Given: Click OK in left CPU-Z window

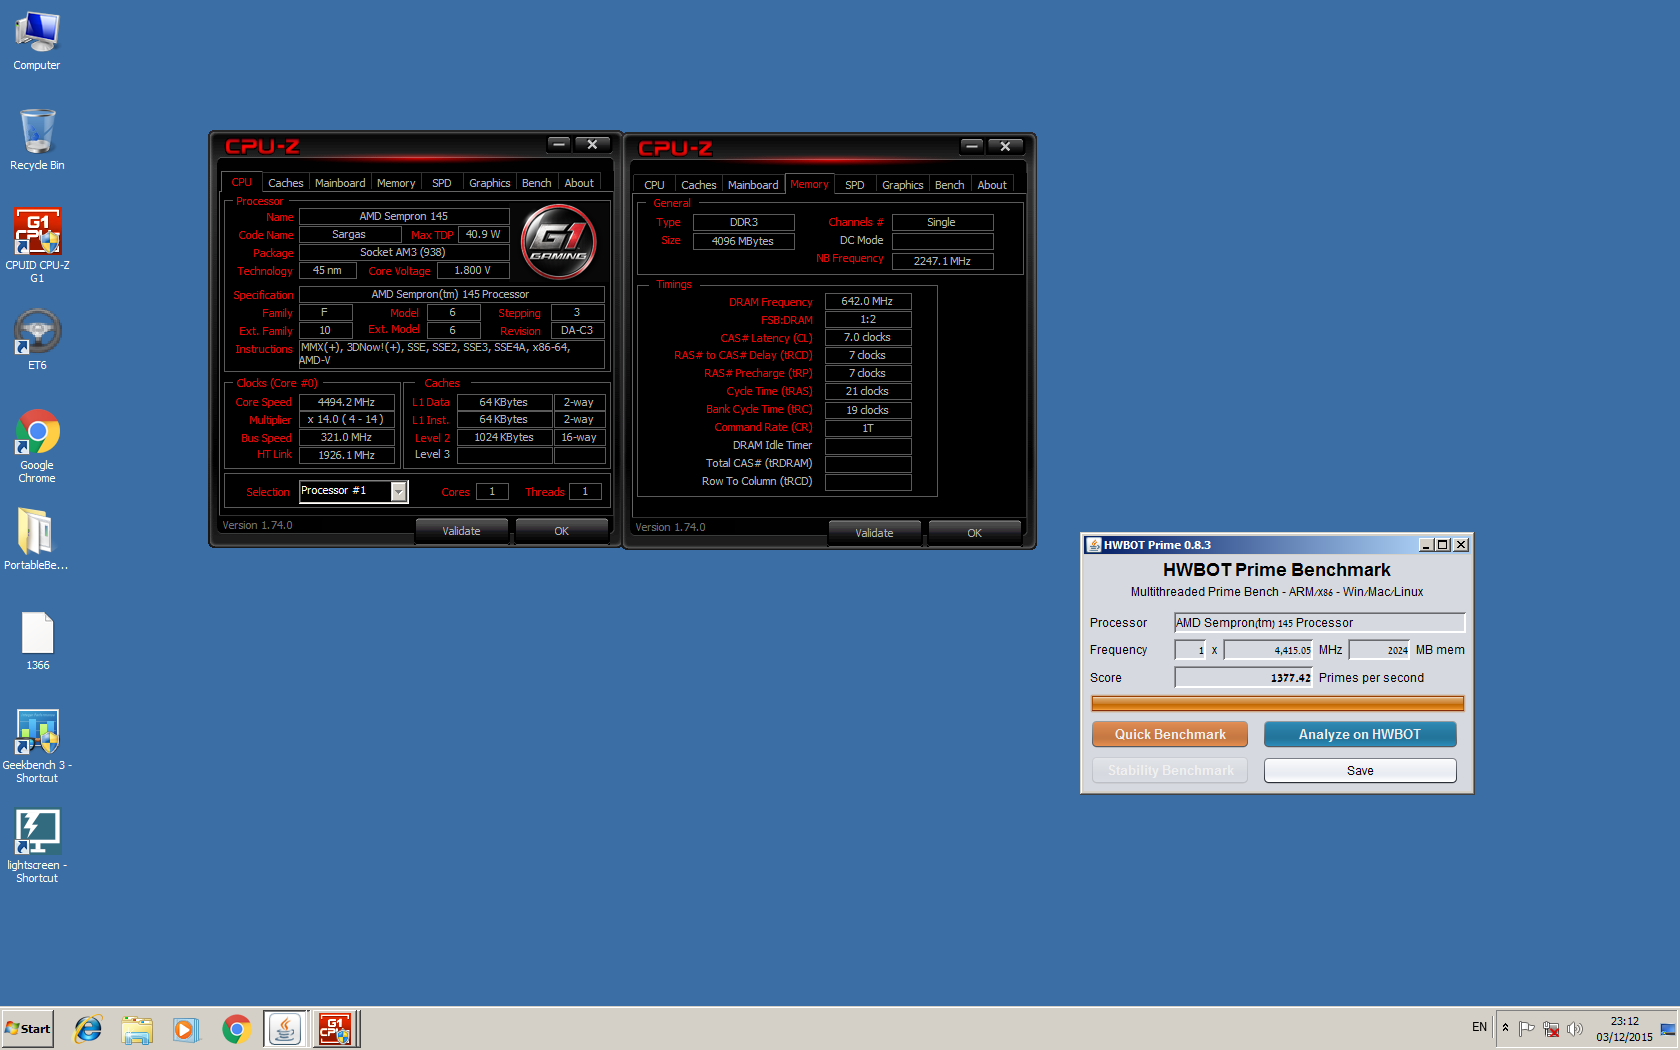Looking at the screenshot, I should pos(562,531).
